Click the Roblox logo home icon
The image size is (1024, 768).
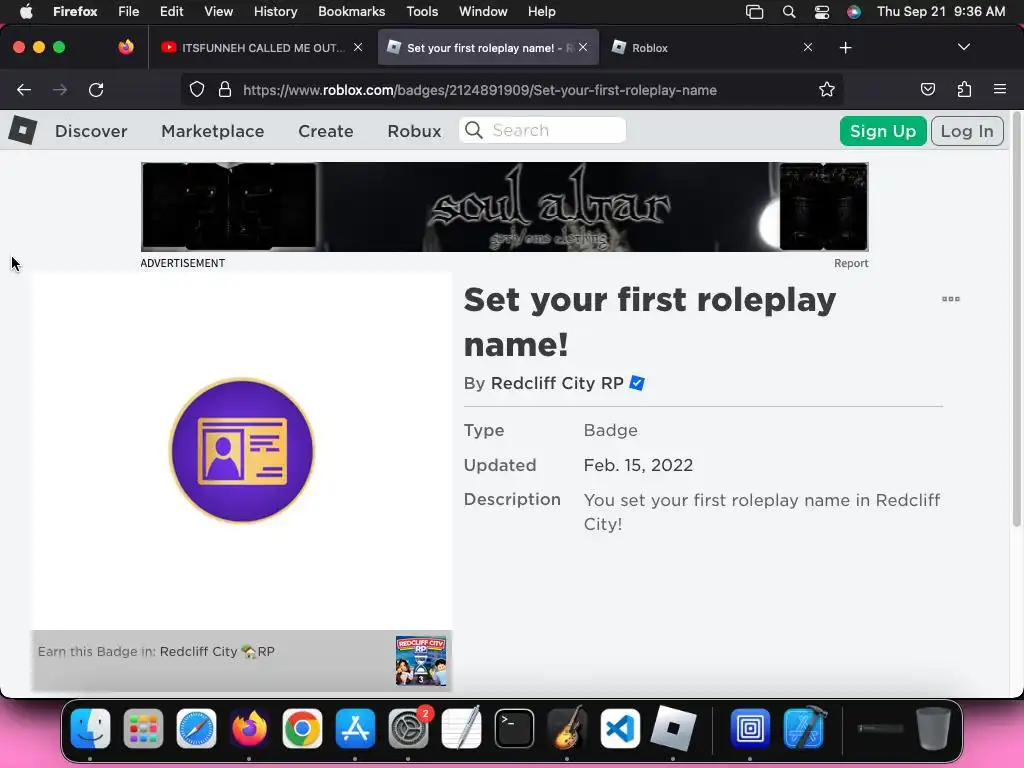point(23,131)
